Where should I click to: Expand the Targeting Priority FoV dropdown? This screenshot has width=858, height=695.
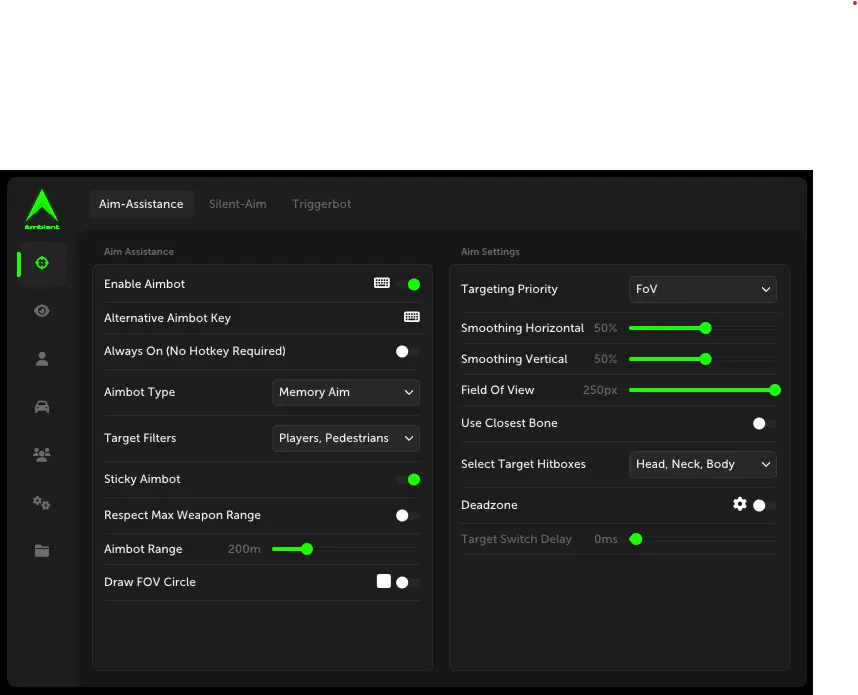tap(702, 290)
